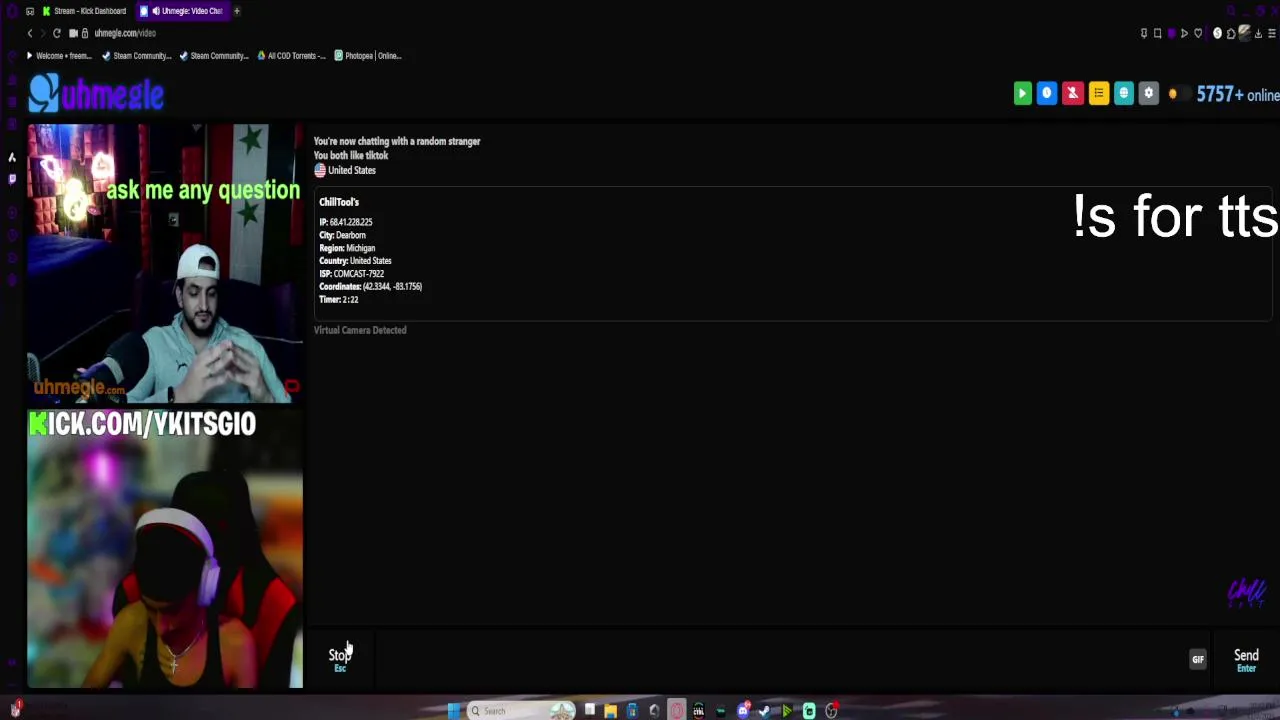Click the 5757+ online counter

tap(1238, 95)
